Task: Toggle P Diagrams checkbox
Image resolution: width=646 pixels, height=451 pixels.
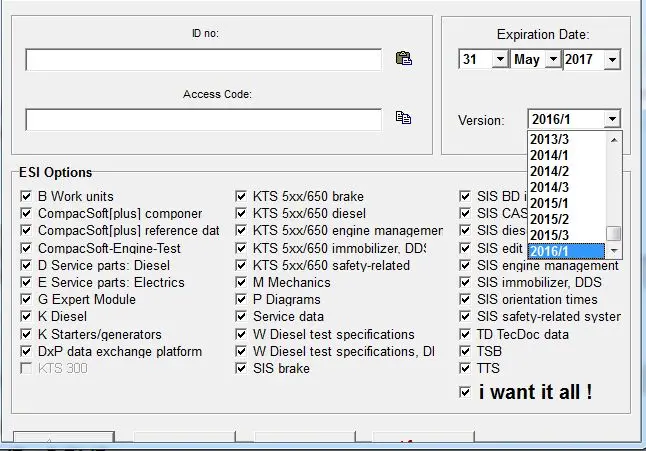Action: pyautogui.click(x=241, y=299)
